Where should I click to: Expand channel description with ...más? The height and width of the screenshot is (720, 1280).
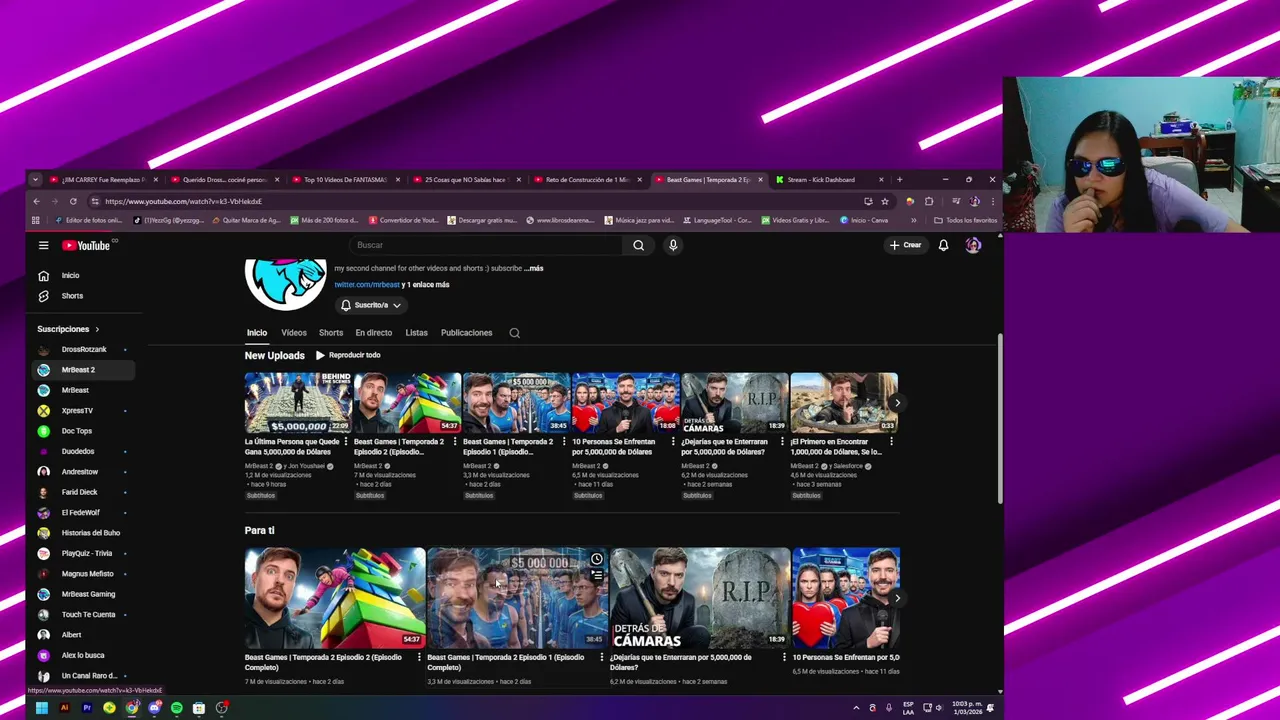pos(534,268)
